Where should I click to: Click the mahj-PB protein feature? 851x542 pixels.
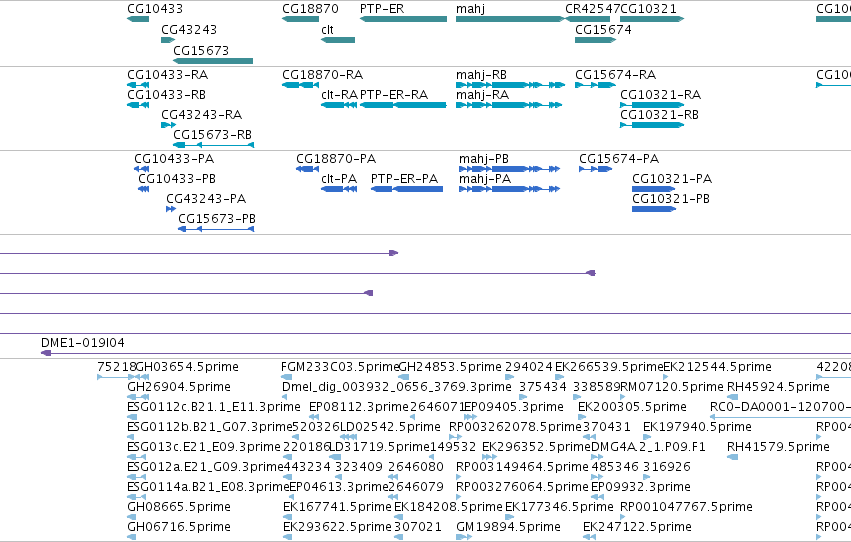click(509, 169)
